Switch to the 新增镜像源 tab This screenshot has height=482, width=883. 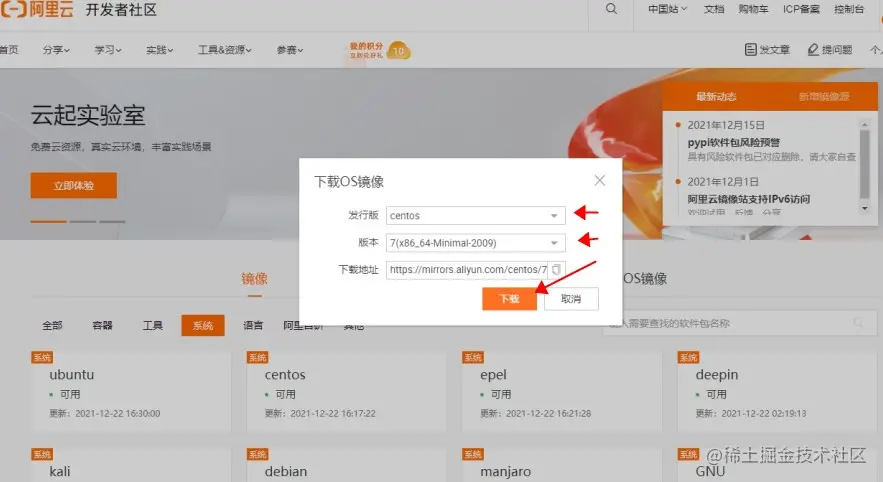click(x=824, y=96)
